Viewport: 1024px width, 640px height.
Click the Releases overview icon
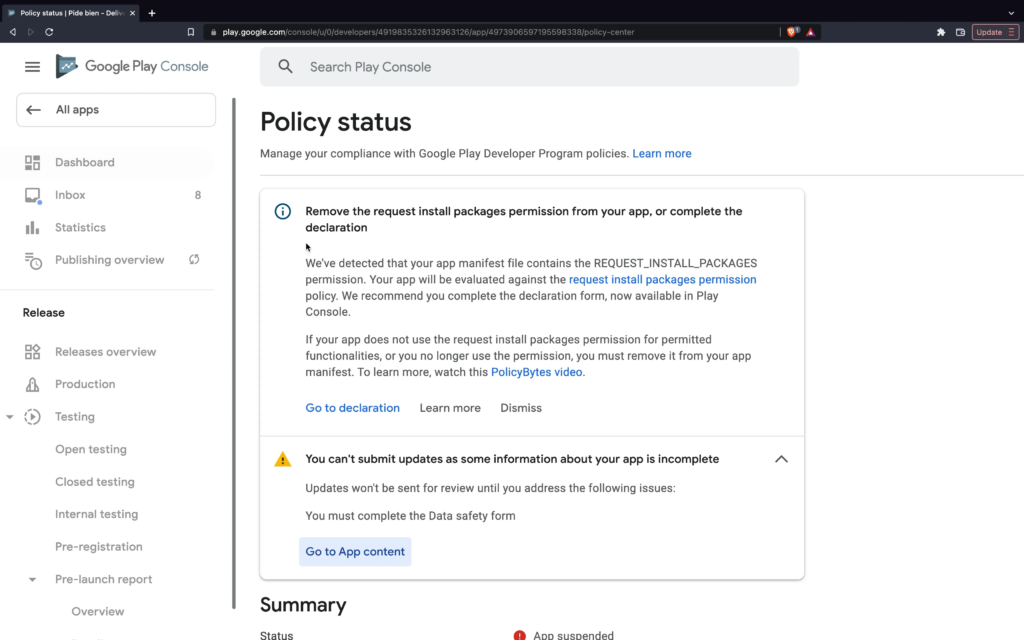click(33, 352)
